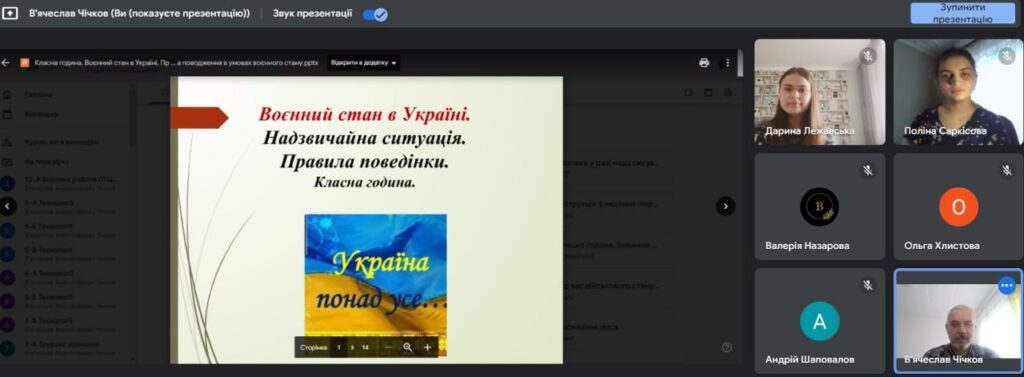Click the Зупинити презентацію button
Viewport: 1024px width, 377px height.
(963, 13)
